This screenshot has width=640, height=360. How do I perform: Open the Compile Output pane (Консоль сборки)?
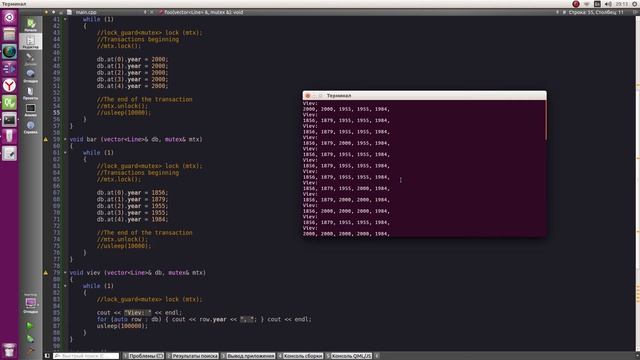pos(300,356)
